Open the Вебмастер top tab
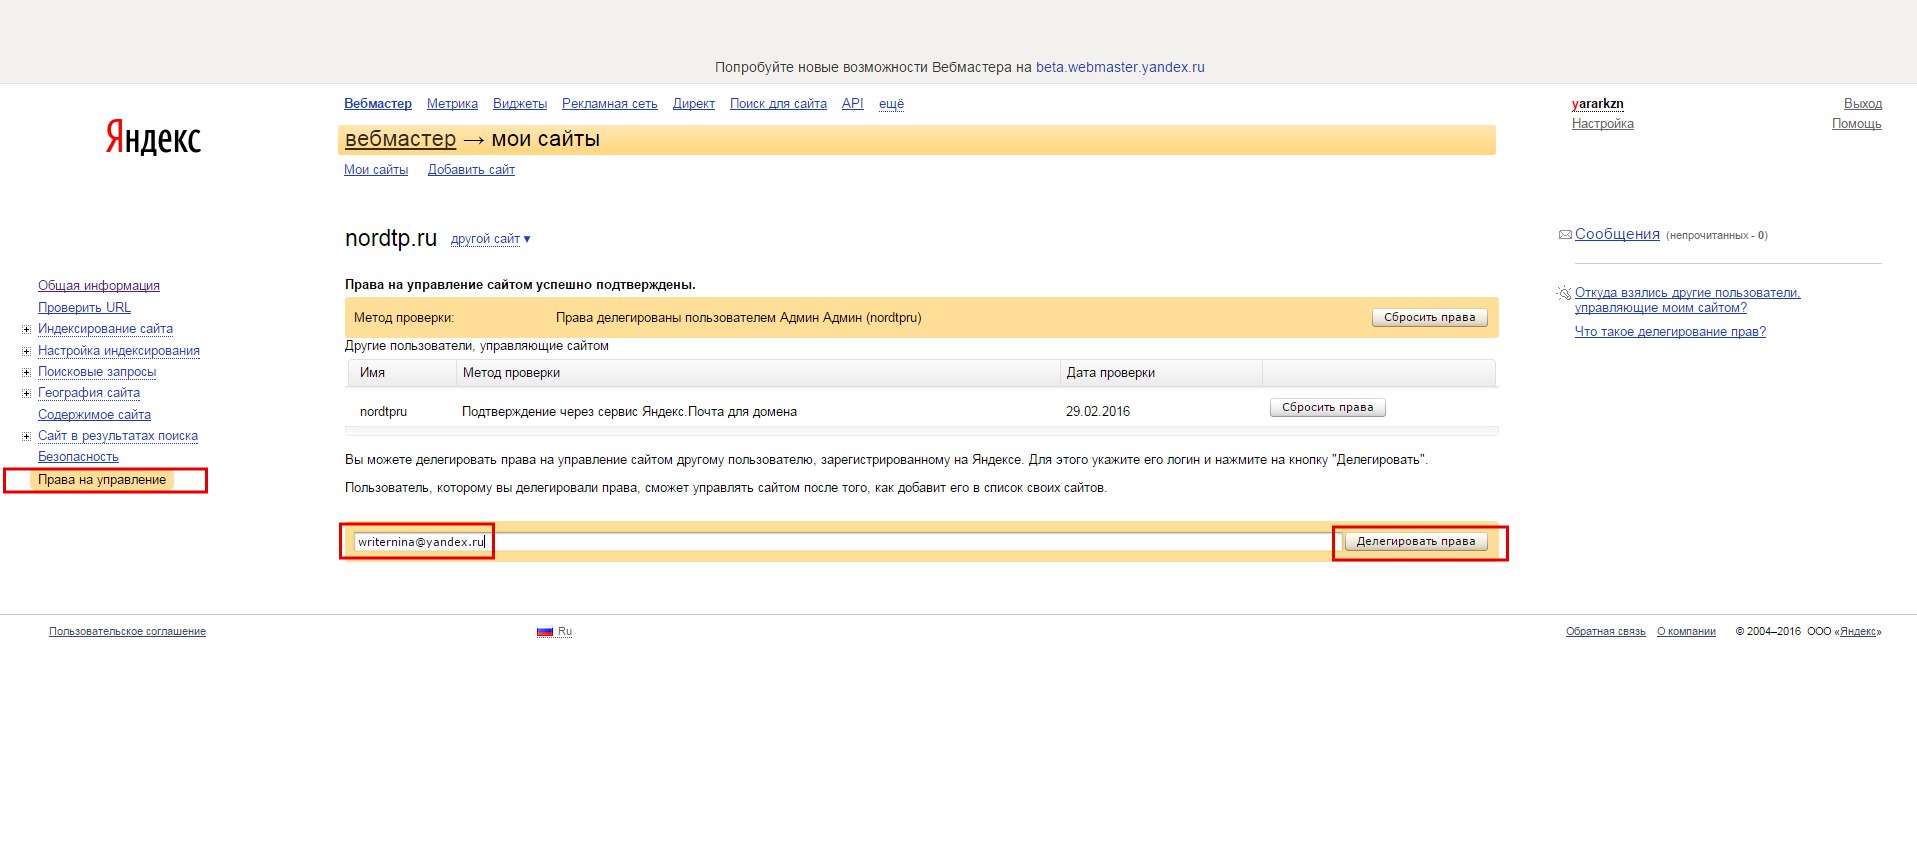The image size is (1917, 843). [x=378, y=104]
